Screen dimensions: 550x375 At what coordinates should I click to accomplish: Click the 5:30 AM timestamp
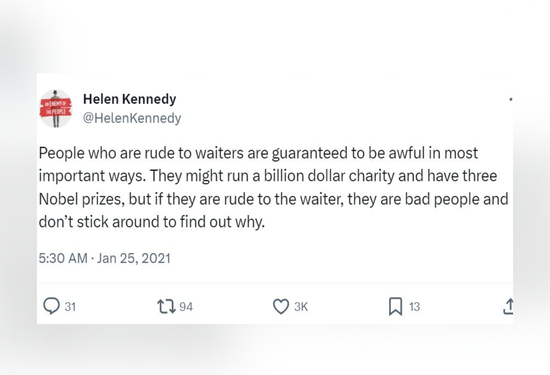point(63,258)
